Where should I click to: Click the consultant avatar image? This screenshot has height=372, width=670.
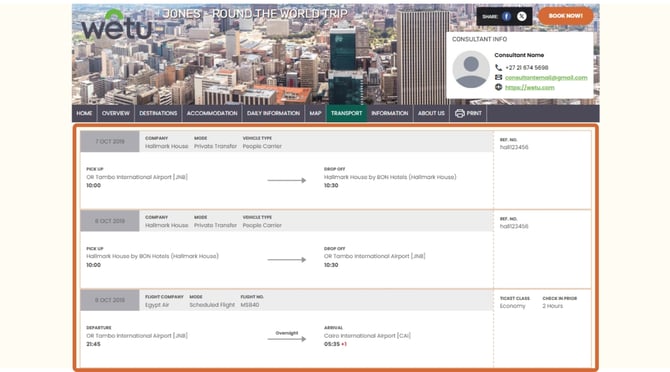[471, 70]
